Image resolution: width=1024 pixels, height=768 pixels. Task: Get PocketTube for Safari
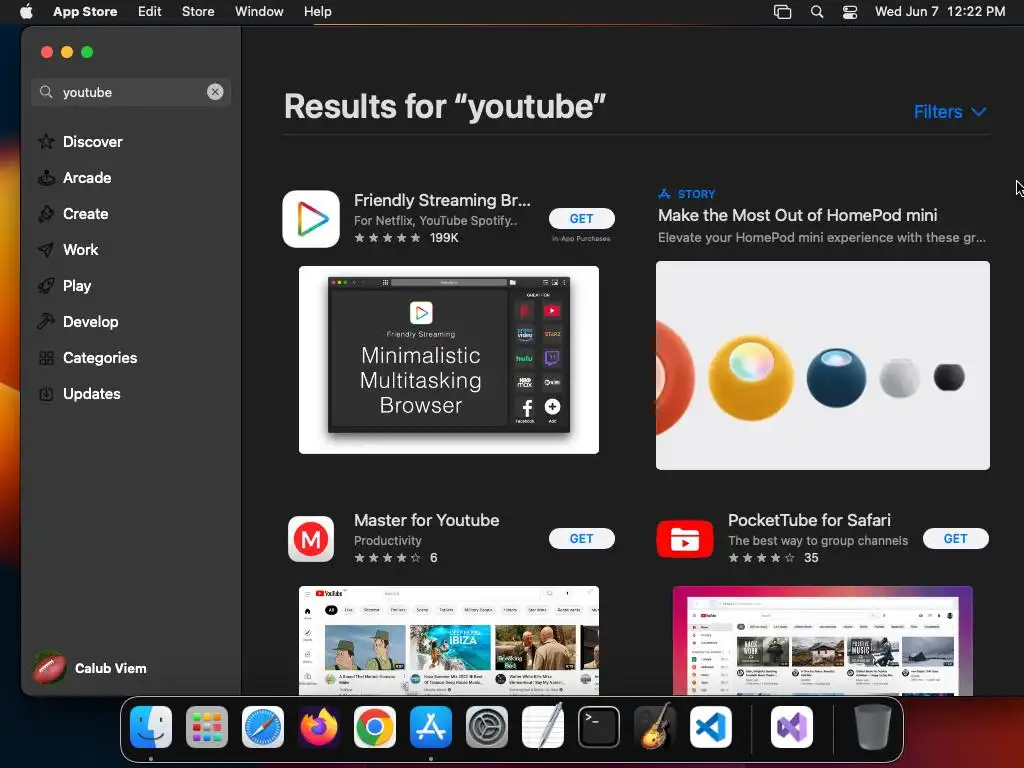tap(955, 539)
